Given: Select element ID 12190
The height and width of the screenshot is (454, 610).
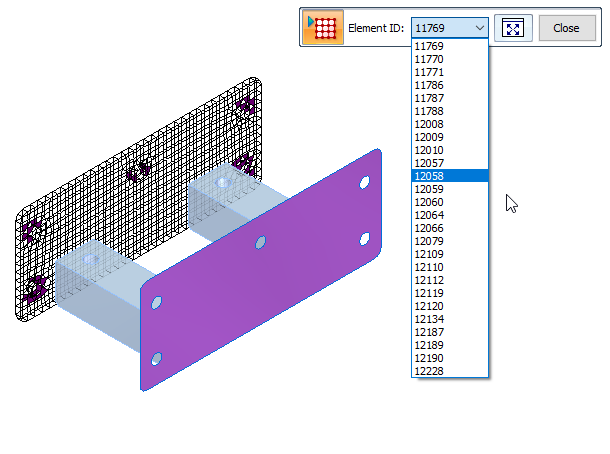Looking at the screenshot, I should (450, 358).
